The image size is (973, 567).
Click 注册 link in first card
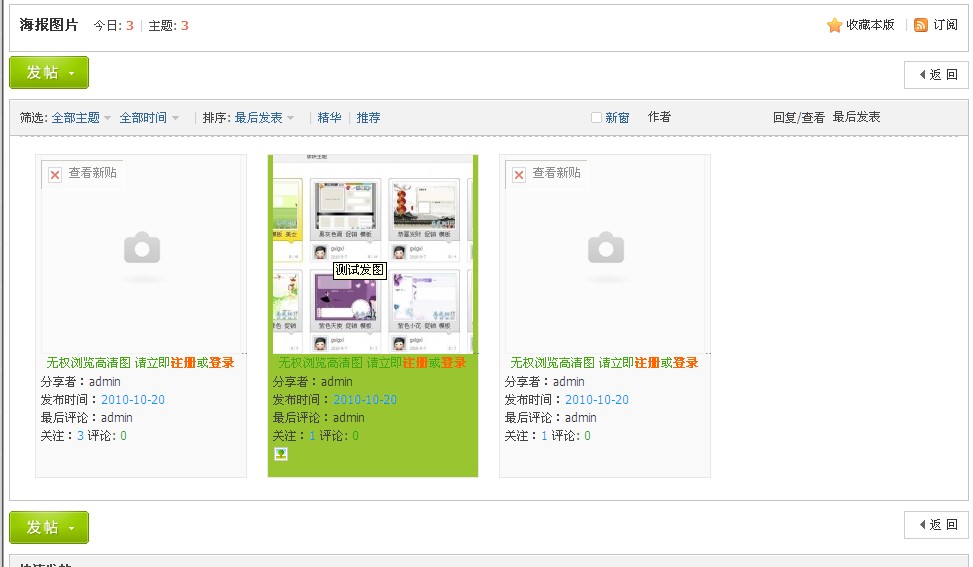click(183, 363)
